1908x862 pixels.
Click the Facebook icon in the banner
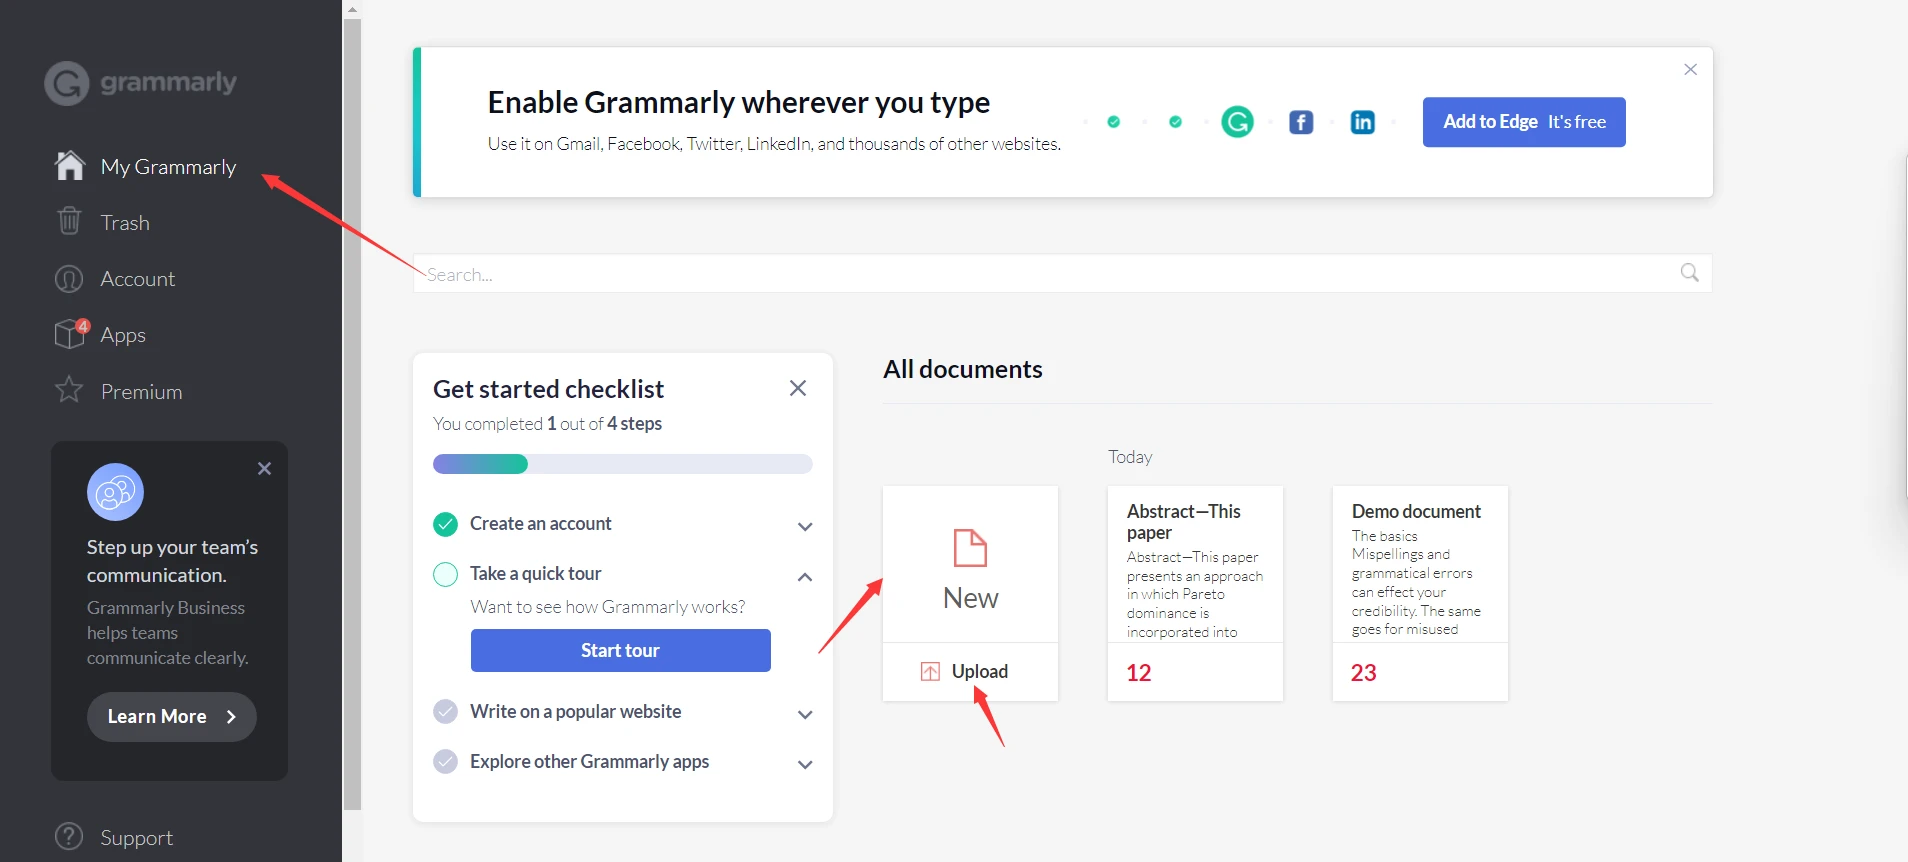(x=1300, y=122)
